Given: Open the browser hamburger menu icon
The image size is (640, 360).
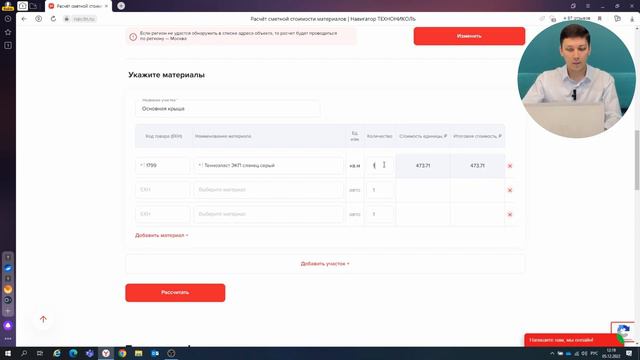Looking at the screenshot, I should (588, 6).
